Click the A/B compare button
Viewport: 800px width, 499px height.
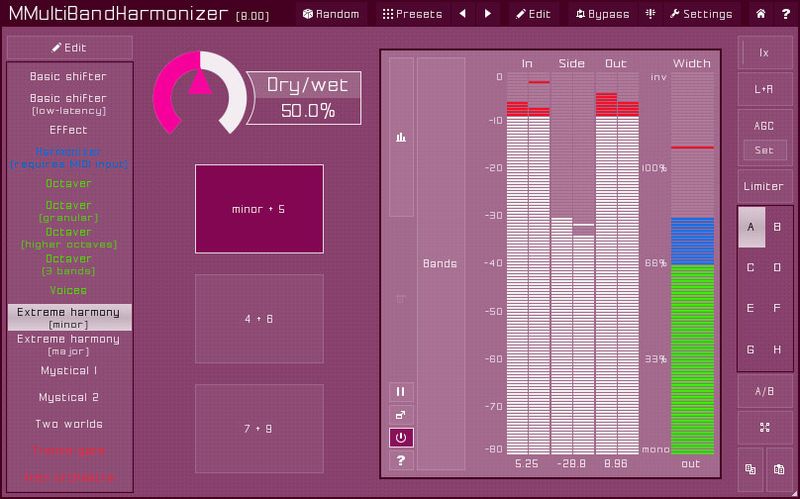764,391
